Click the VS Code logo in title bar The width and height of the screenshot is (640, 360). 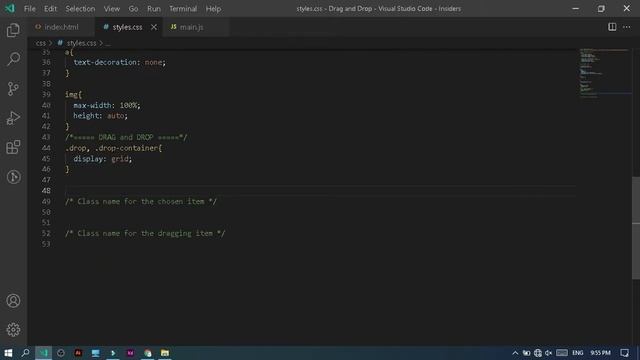[9, 9]
